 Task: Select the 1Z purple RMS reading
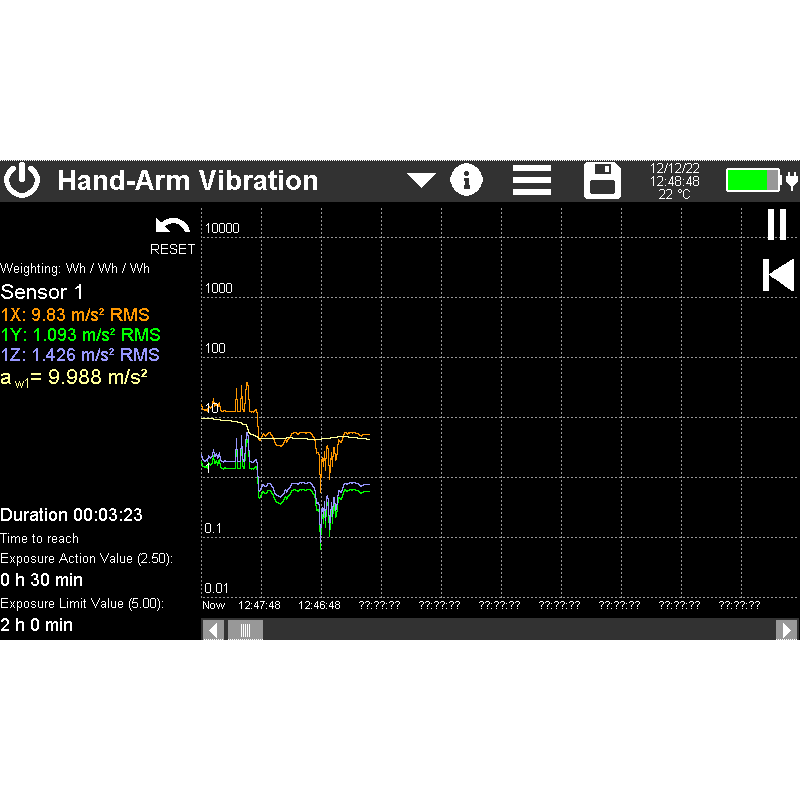click(x=80, y=354)
